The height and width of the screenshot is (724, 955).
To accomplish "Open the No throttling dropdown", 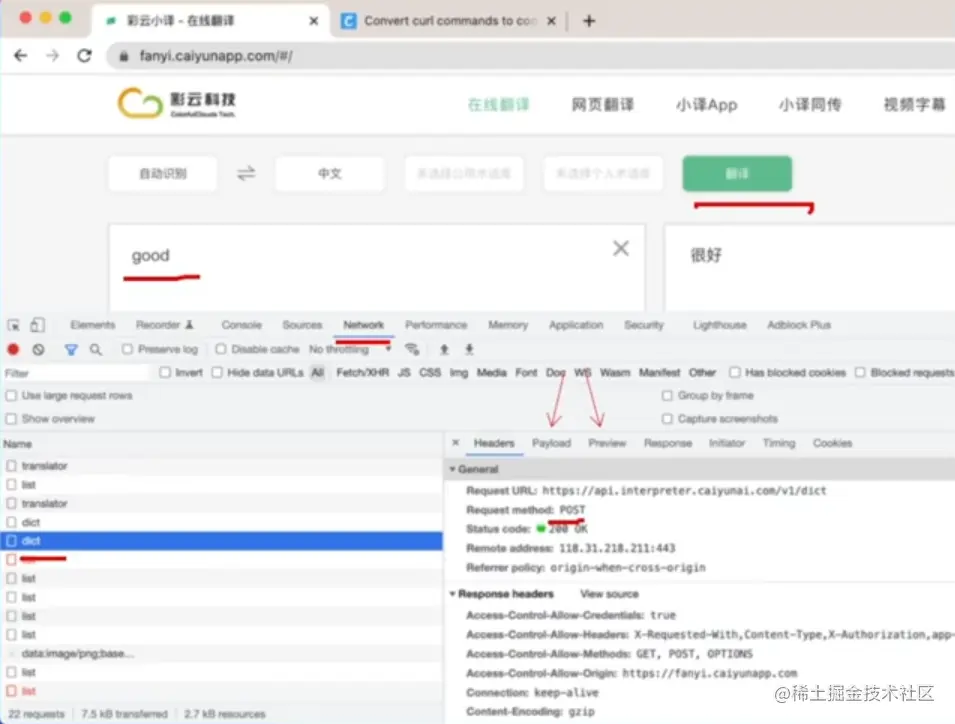I will [350, 349].
